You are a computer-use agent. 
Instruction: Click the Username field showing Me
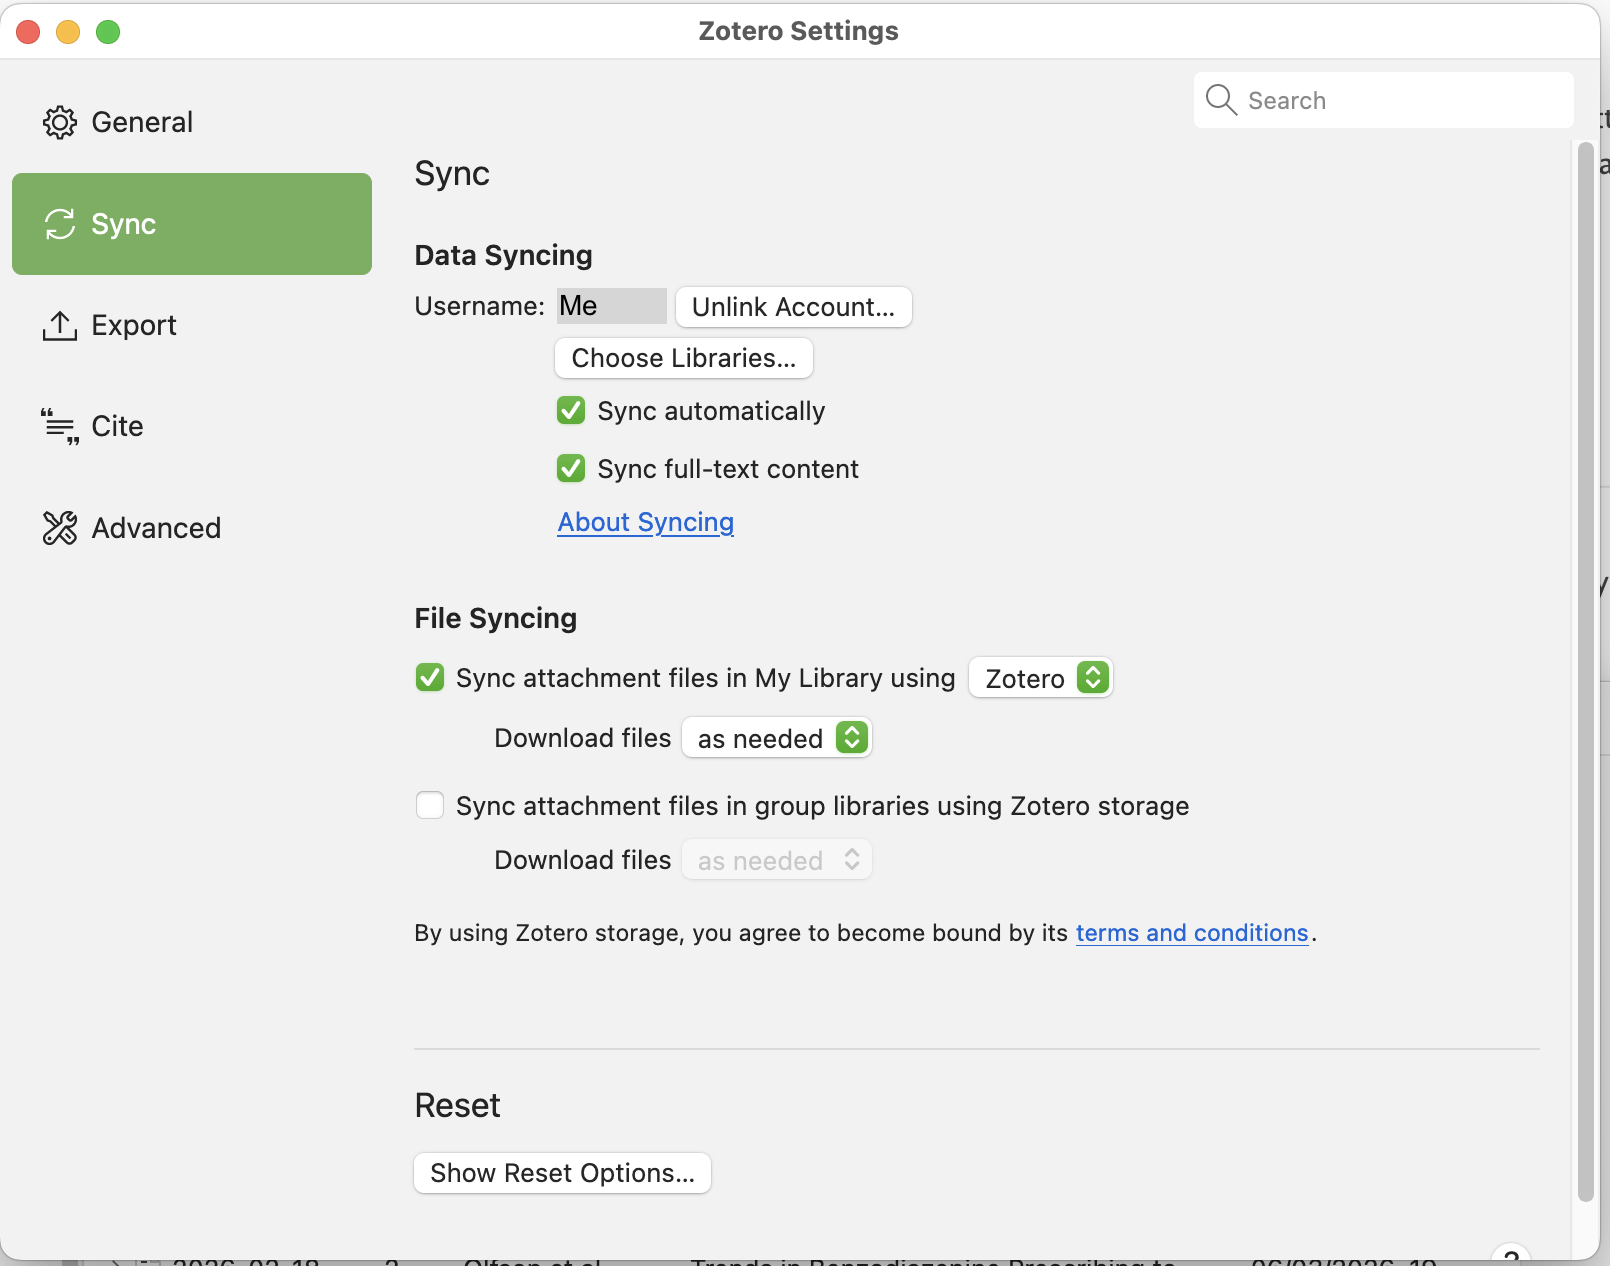click(x=611, y=306)
